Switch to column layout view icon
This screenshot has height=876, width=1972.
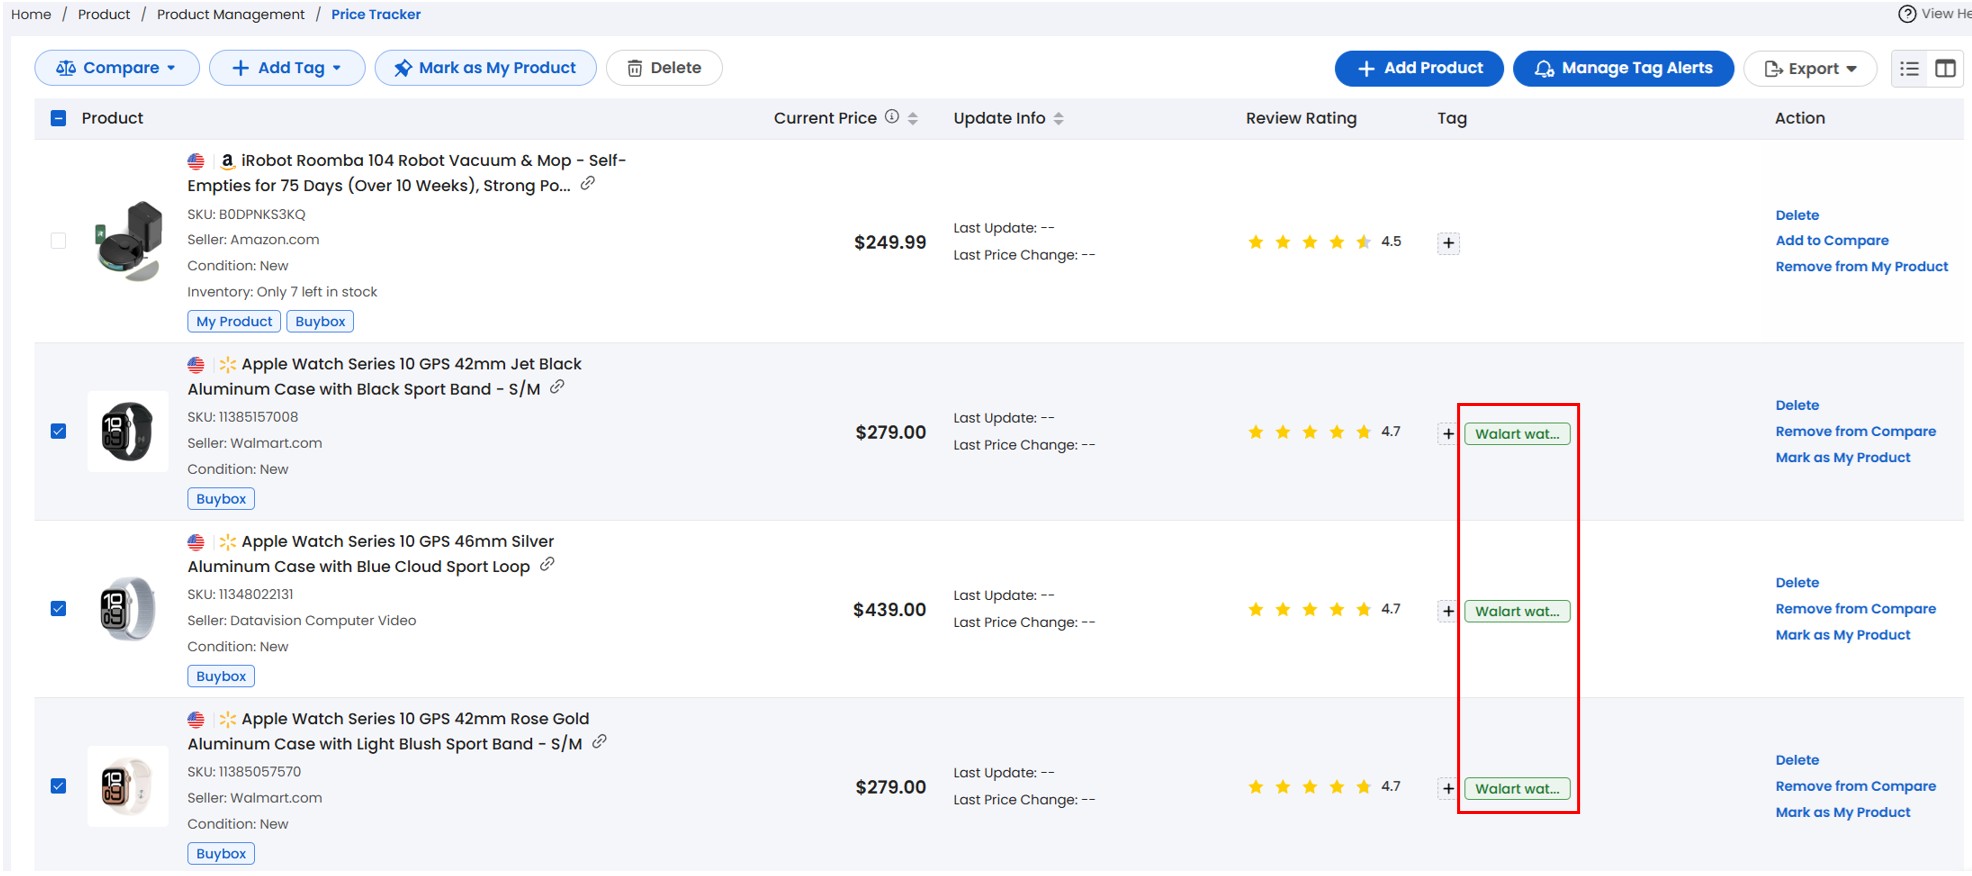point(1945,69)
